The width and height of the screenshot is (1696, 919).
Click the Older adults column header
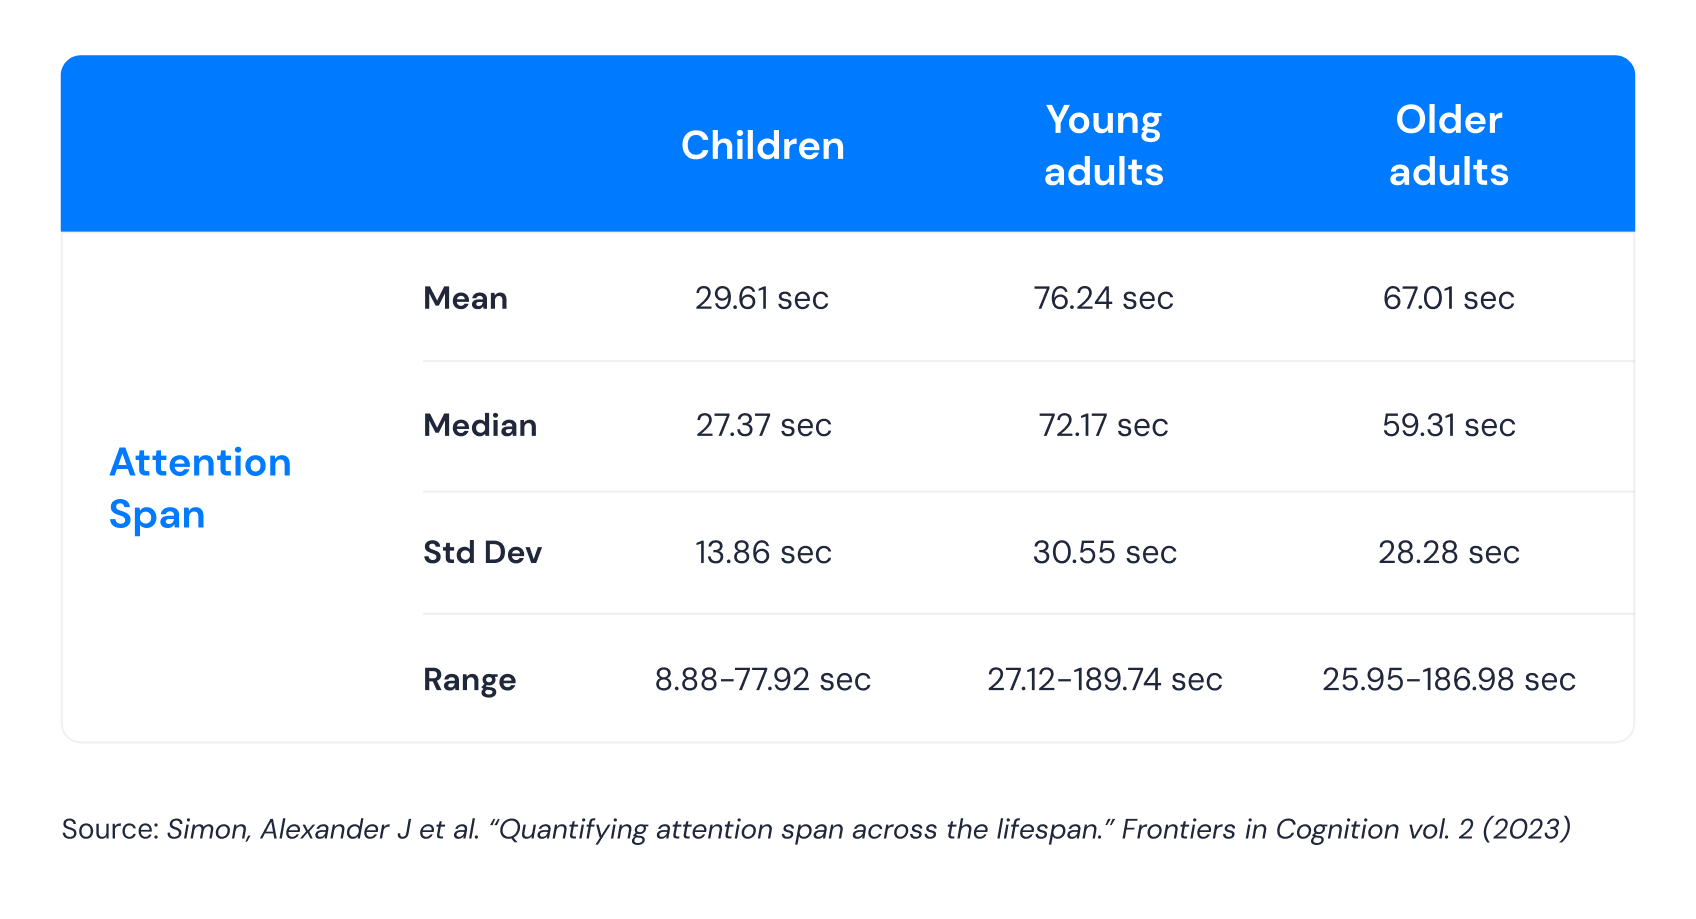[x=1448, y=146]
